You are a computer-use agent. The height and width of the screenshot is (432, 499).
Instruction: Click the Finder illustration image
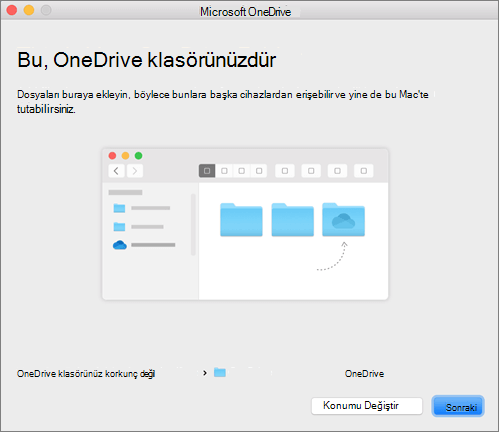point(245,224)
